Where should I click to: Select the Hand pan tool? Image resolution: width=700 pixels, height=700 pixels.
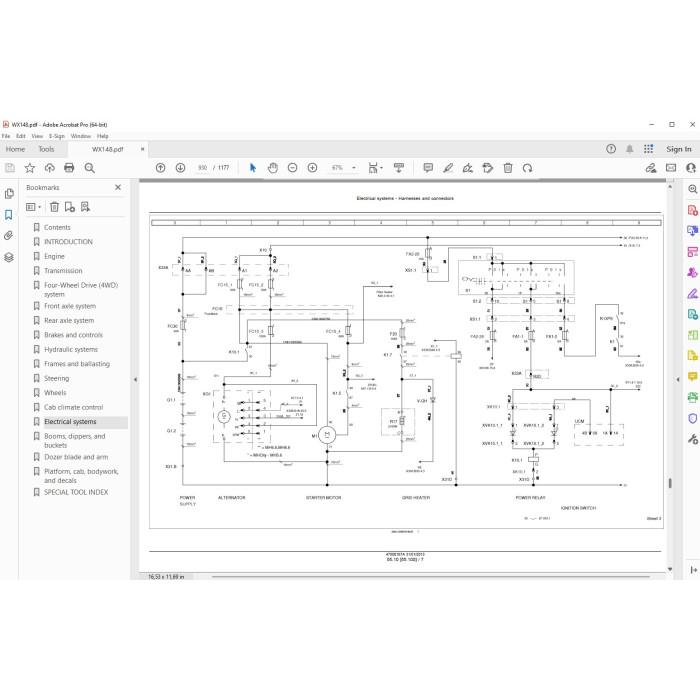(x=273, y=168)
